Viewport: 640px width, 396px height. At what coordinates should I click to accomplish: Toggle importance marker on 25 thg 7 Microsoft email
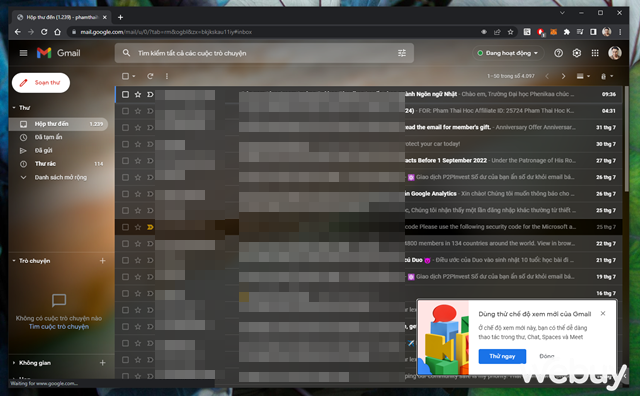tap(150, 227)
